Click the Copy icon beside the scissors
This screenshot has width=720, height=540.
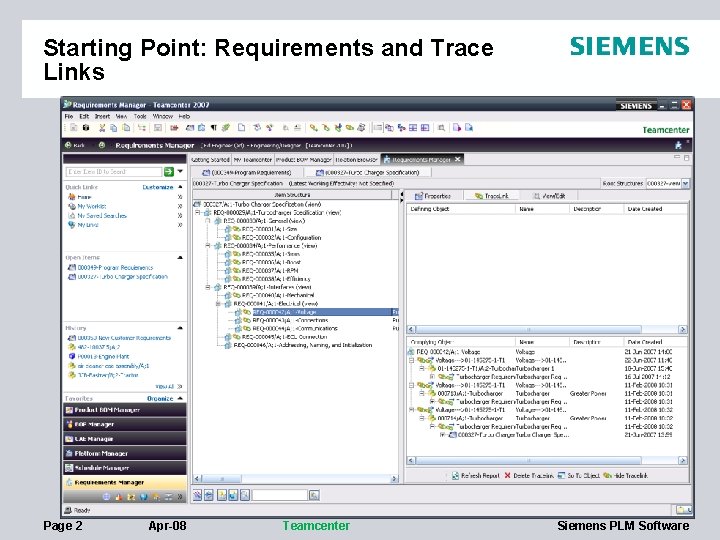click(x=113, y=128)
